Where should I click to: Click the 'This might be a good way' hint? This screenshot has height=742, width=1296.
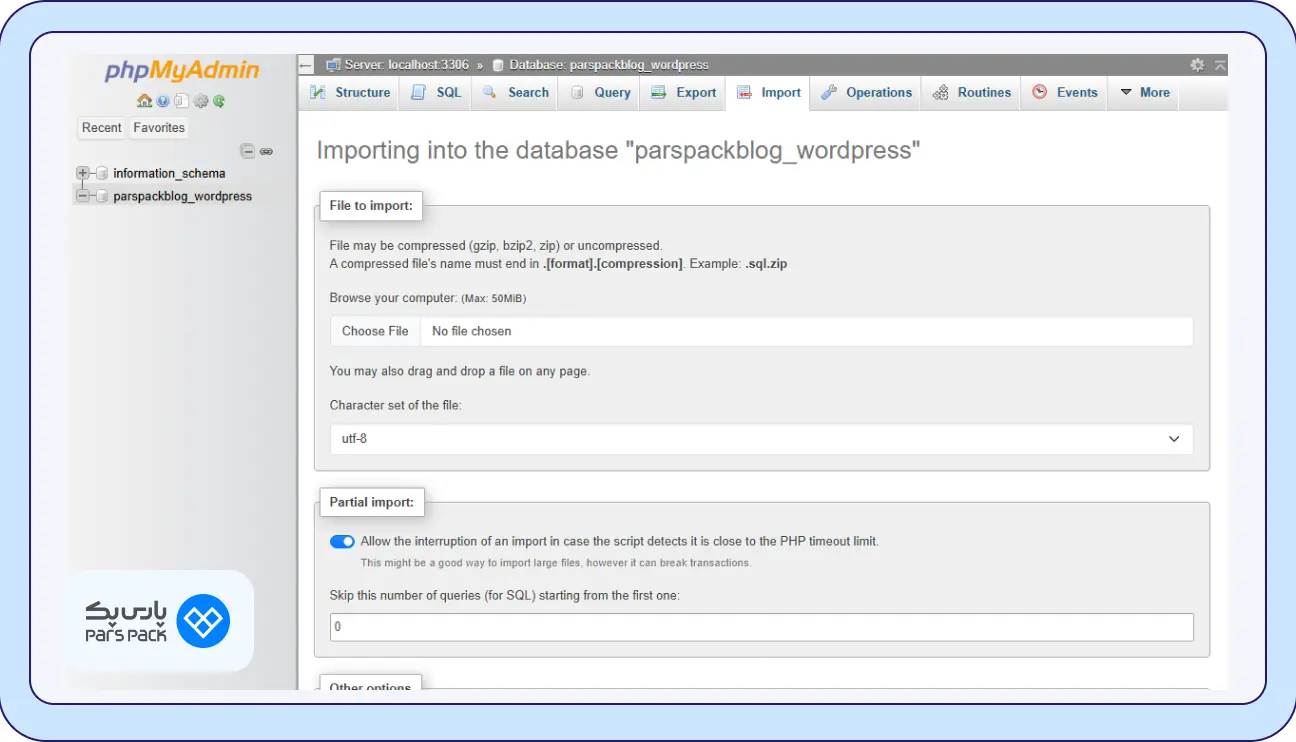click(556, 563)
